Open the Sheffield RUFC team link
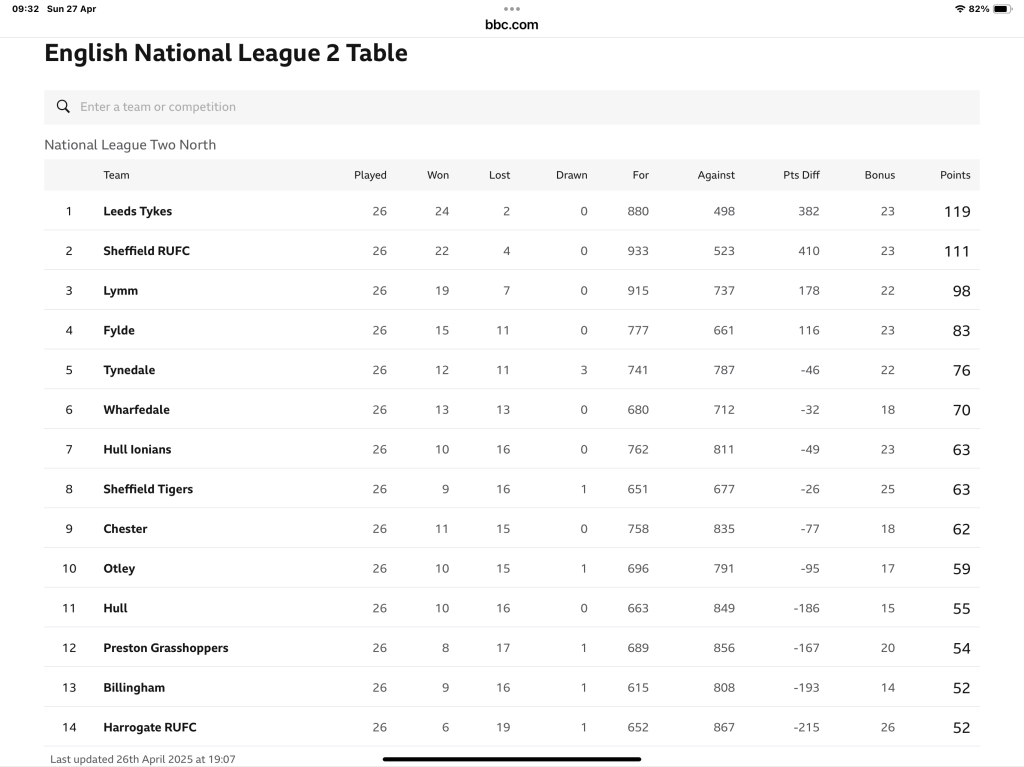This screenshot has width=1024, height=767. 146,251
